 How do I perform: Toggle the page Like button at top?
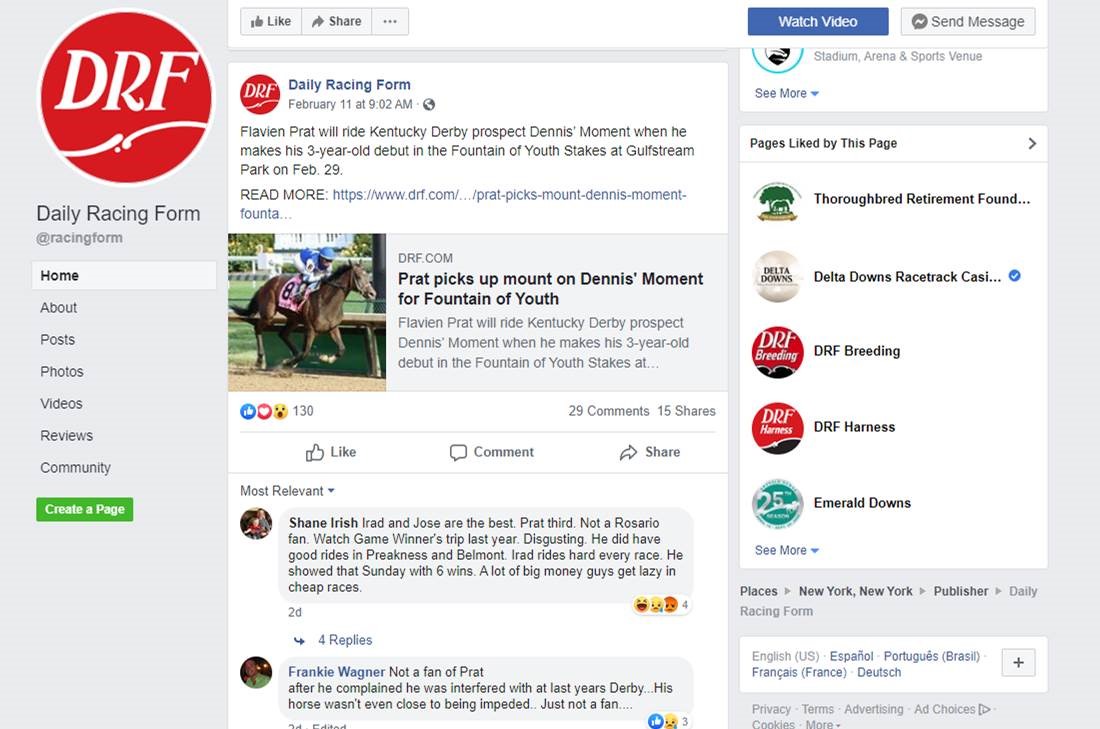click(x=271, y=22)
